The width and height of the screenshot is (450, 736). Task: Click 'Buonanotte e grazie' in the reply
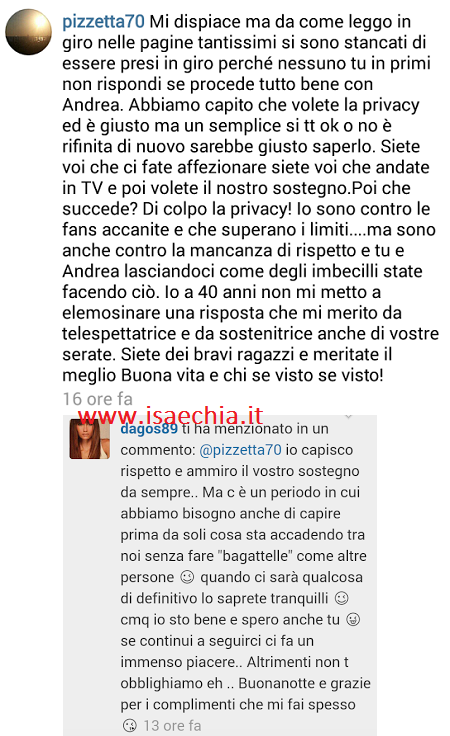[x=304, y=683]
